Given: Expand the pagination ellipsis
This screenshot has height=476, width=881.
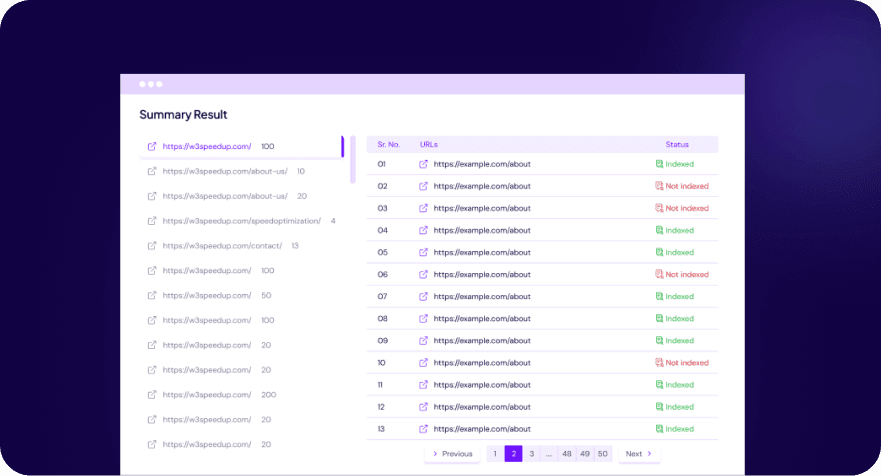Looking at the screenshot, I should click(549, 454).
